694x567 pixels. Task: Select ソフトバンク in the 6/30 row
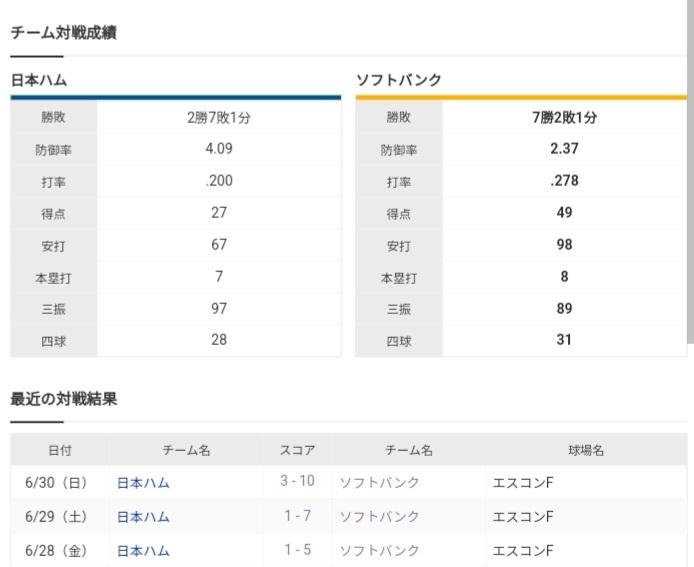379,482
